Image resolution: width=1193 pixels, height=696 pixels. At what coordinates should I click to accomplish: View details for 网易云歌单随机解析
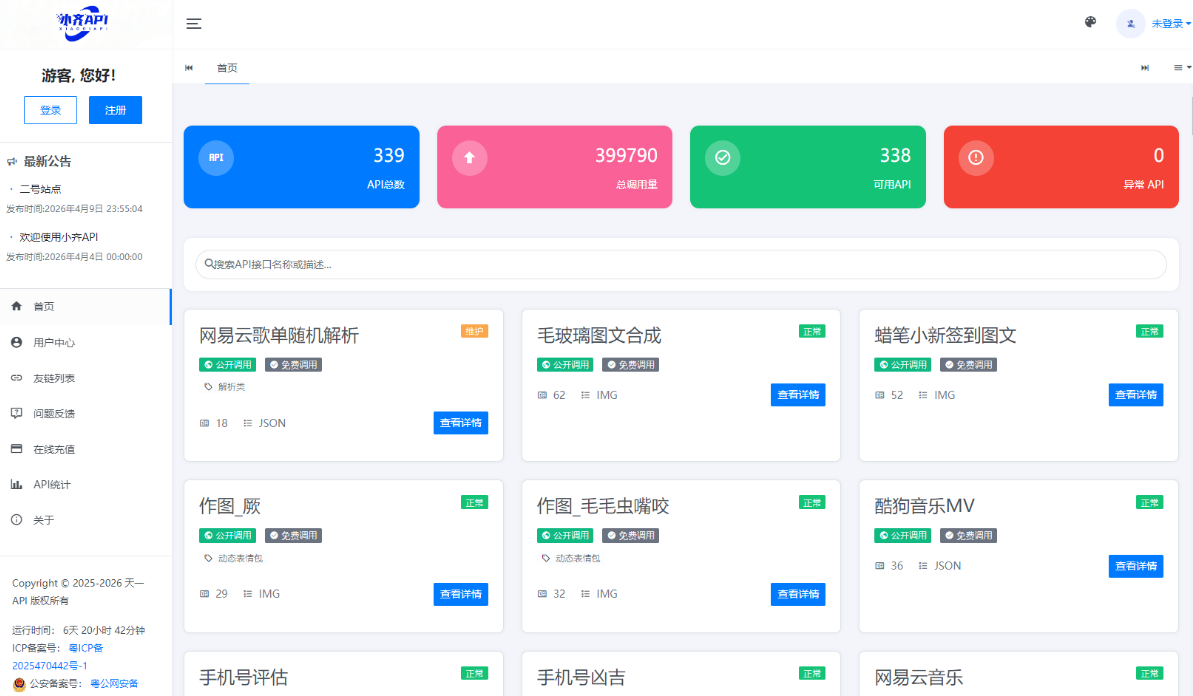coord(460,423)
